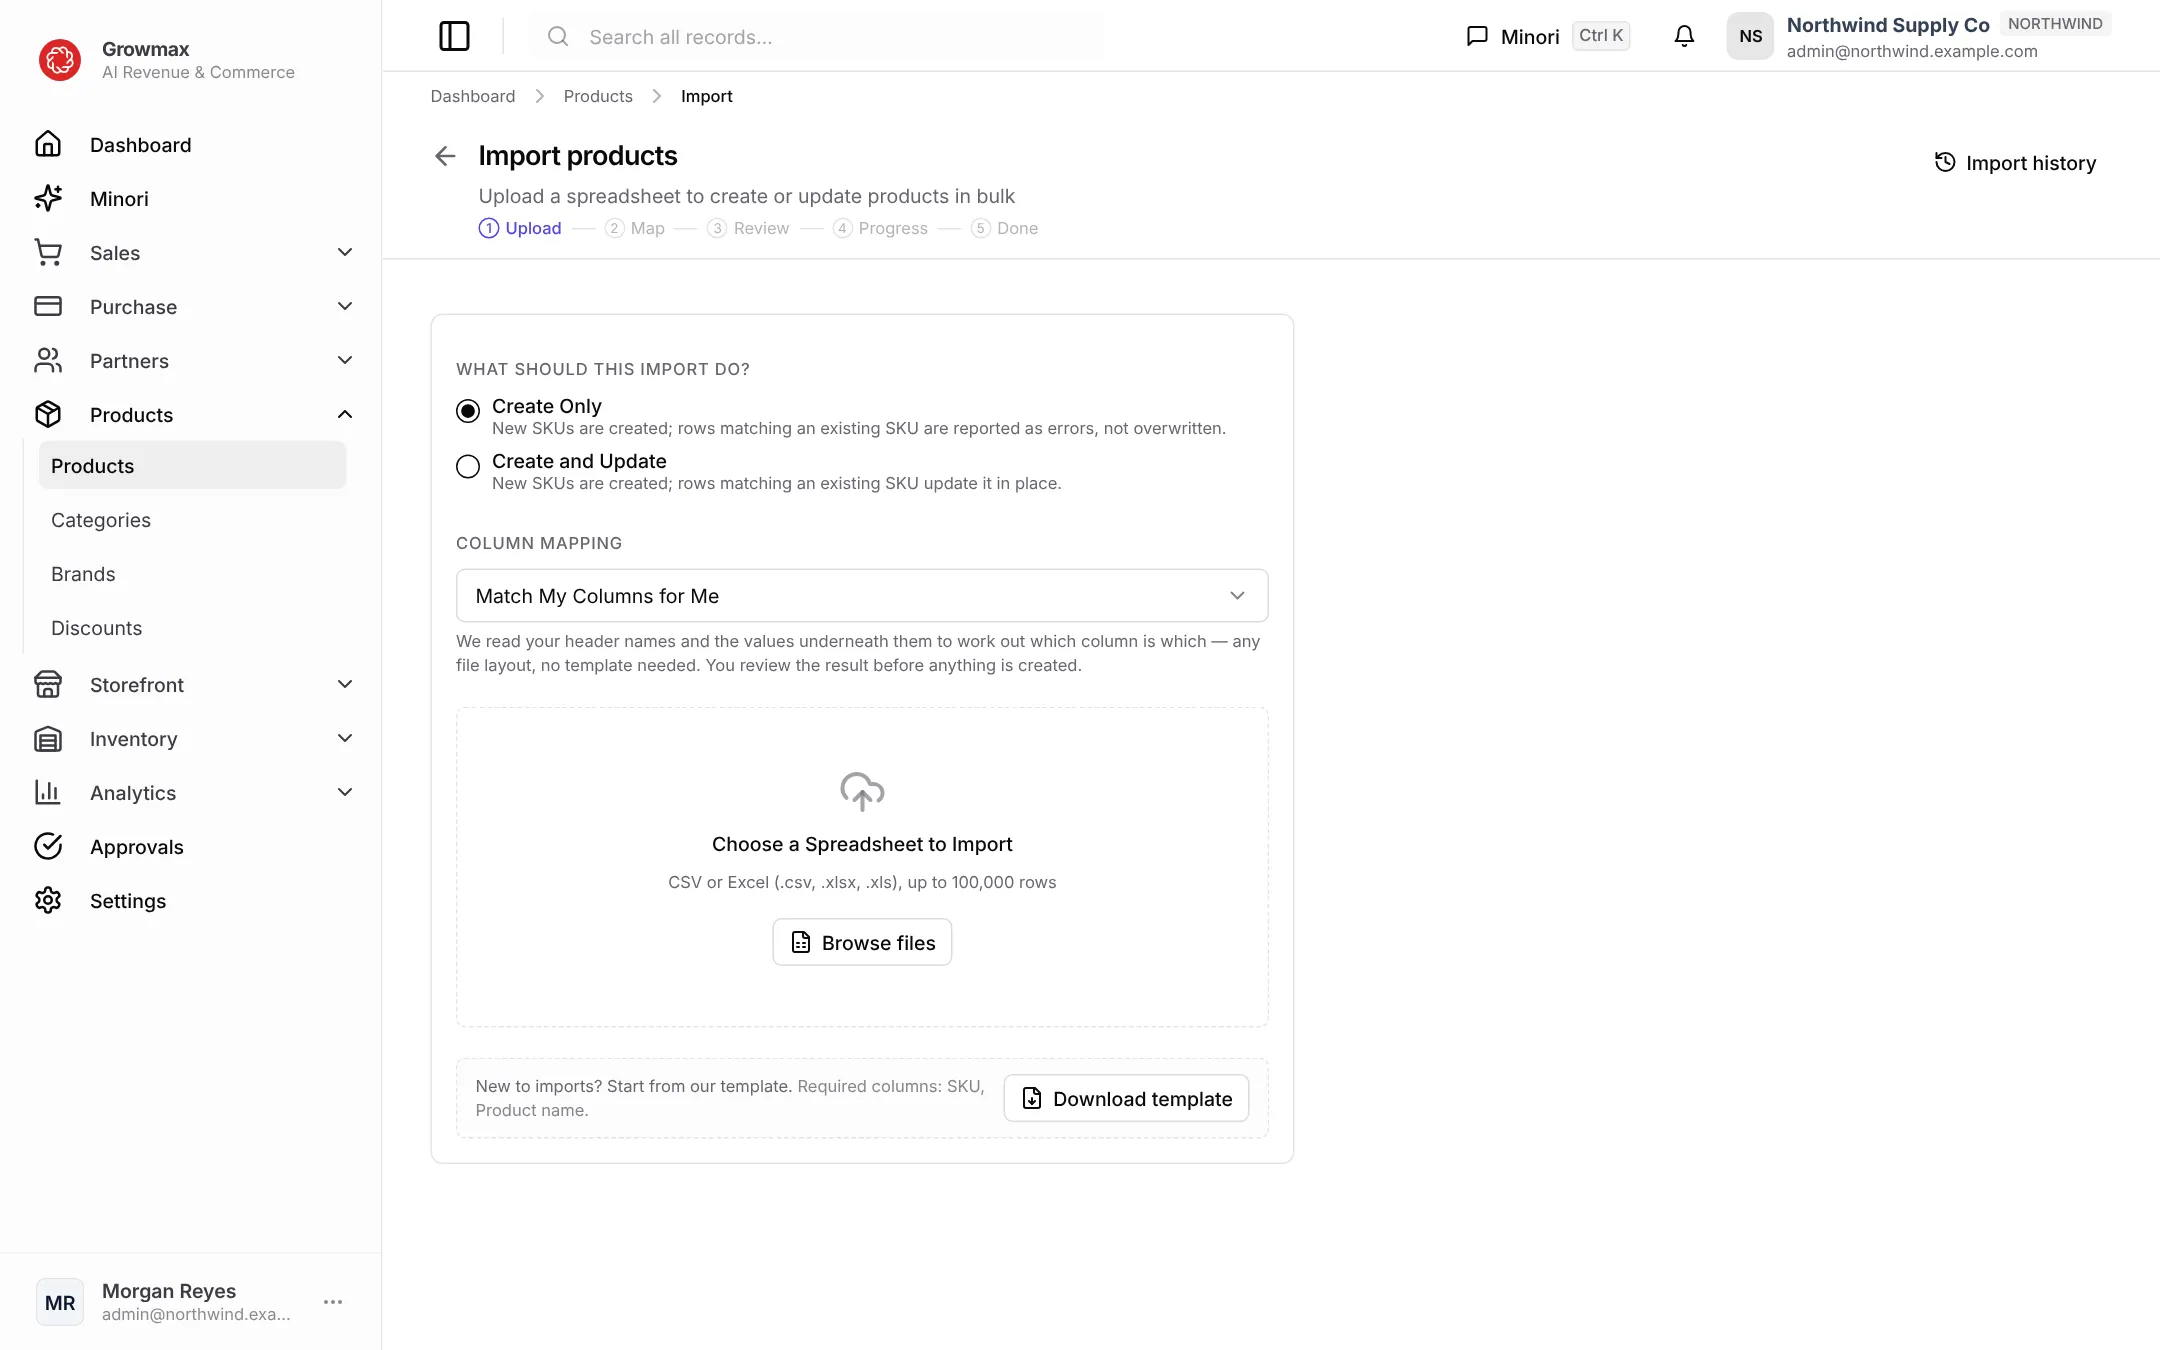Open the Products submenu item
Viewport: 2160px width, 1350px height.
[x=192, y=466]
